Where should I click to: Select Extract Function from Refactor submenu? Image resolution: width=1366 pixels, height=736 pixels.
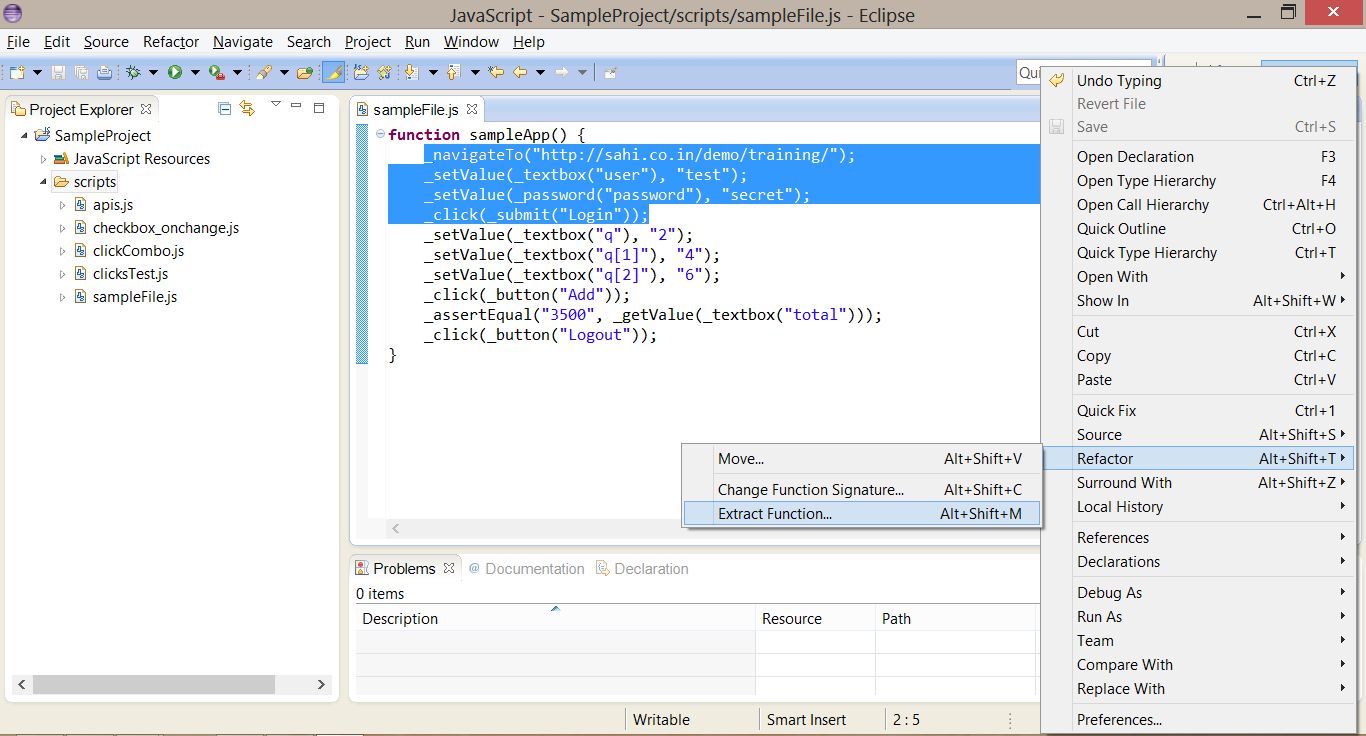click(x=774, y=514)
